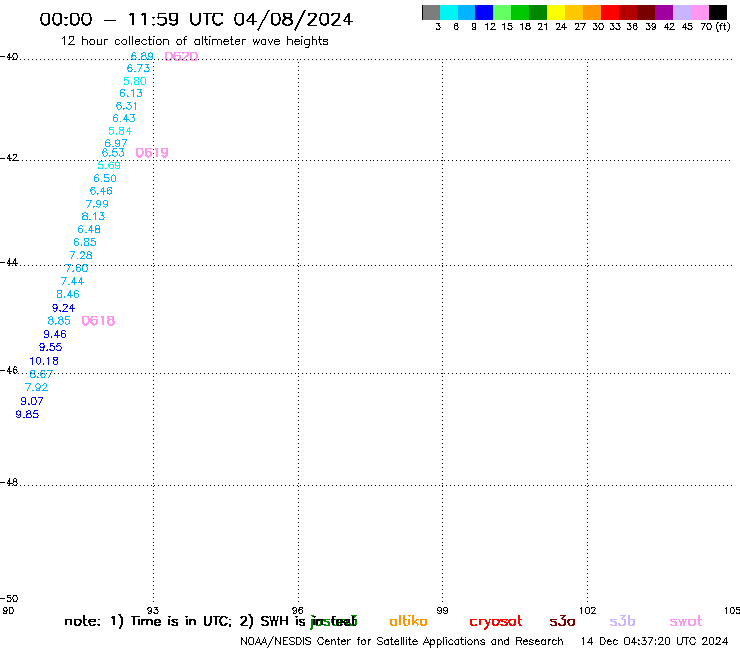Select the '00:00 – 11:59 UTC 04/08/2024' title
Viewport: 740px width, 650px height.
tap(196, 19)
